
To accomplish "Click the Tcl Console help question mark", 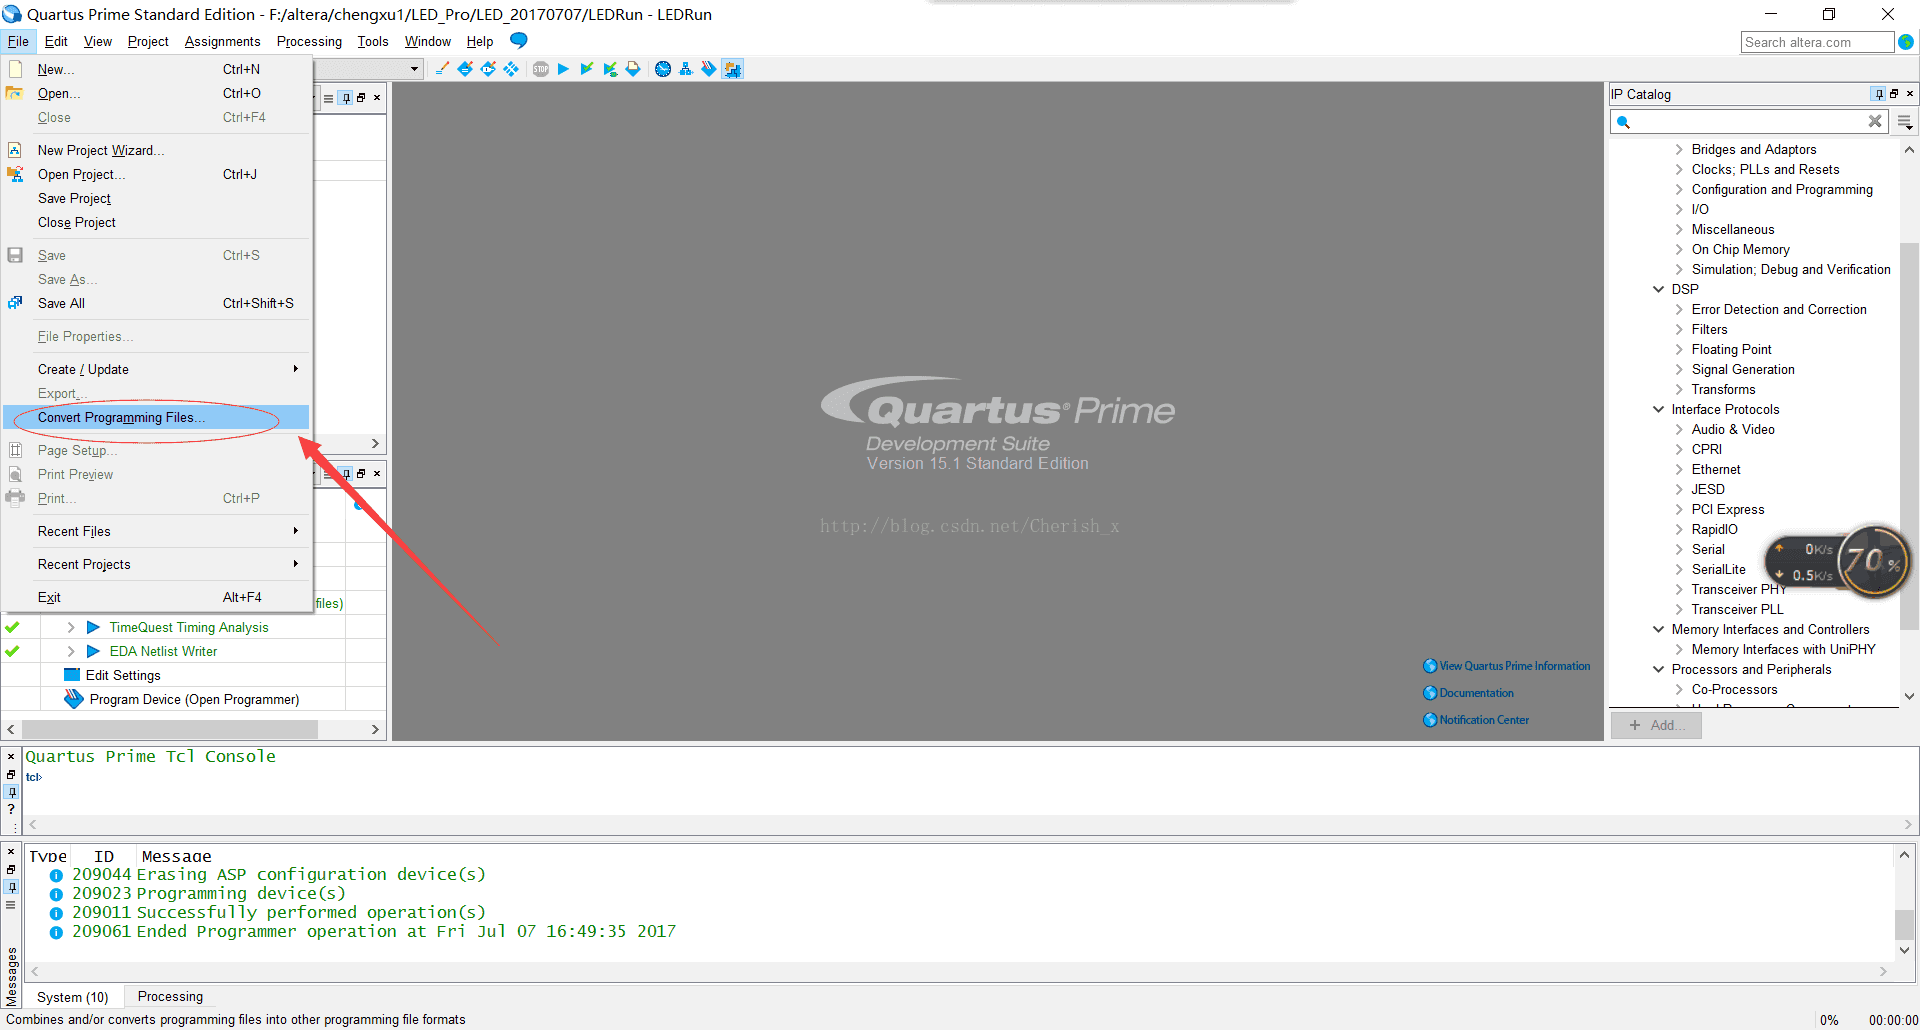I will click(11, 810).
